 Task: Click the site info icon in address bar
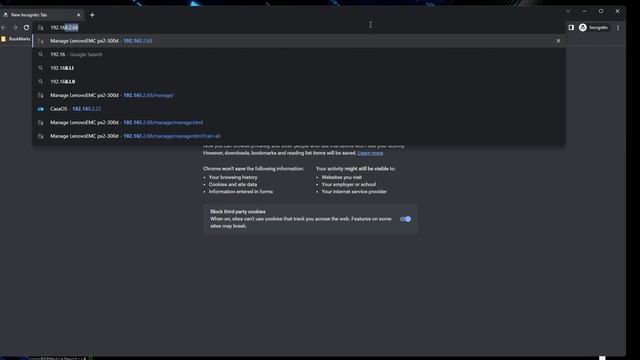(x=41, y=27)
